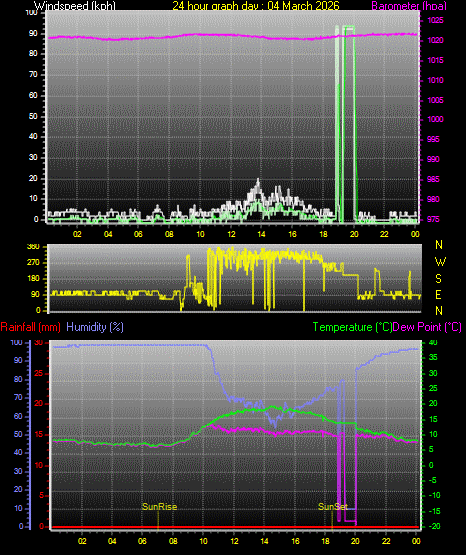Click the '1025' barometer scale value

435,20
